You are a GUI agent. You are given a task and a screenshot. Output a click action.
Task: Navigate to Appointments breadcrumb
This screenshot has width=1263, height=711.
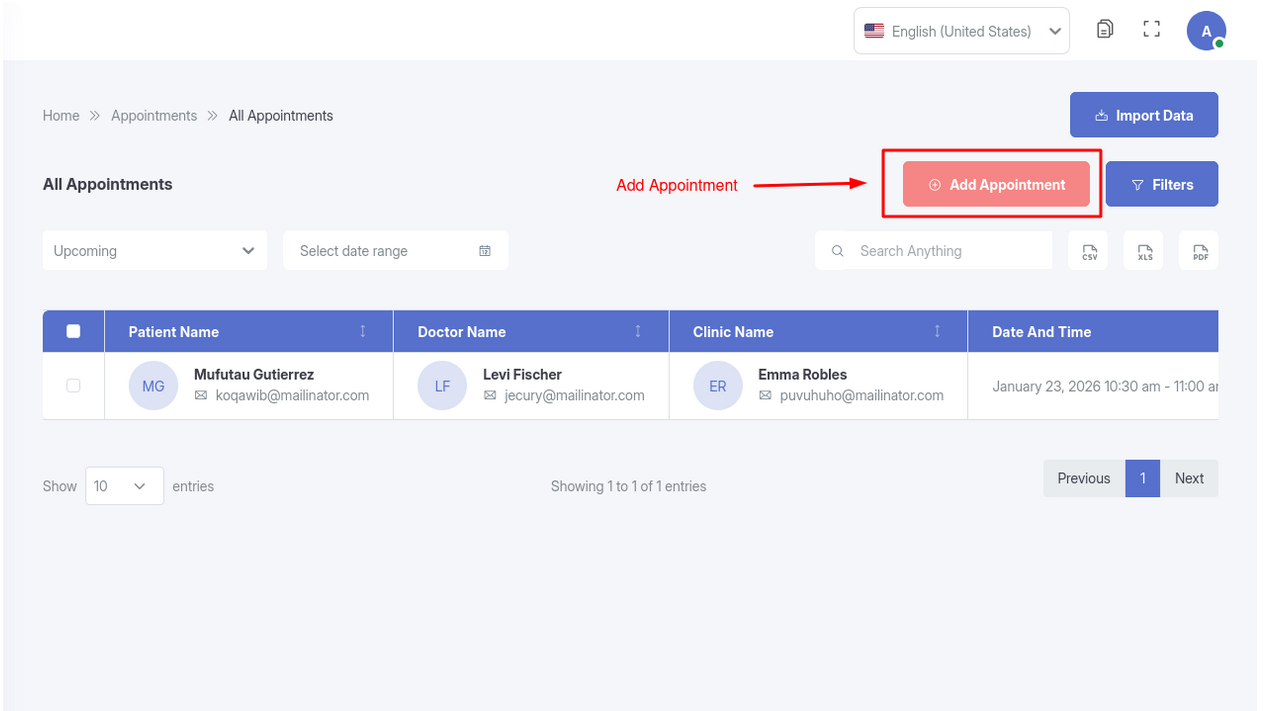click(154, 116)
